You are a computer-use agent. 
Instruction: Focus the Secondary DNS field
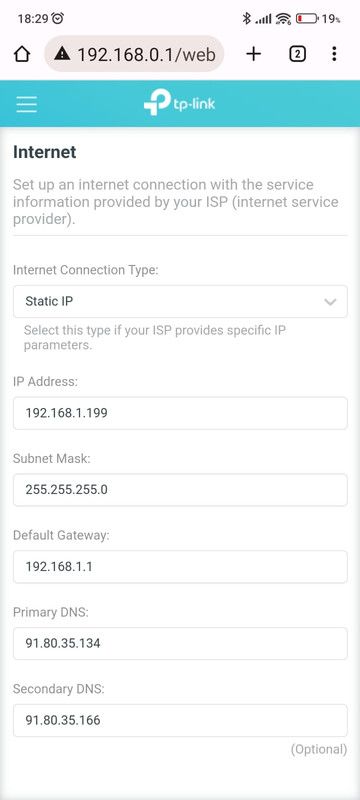180,720
